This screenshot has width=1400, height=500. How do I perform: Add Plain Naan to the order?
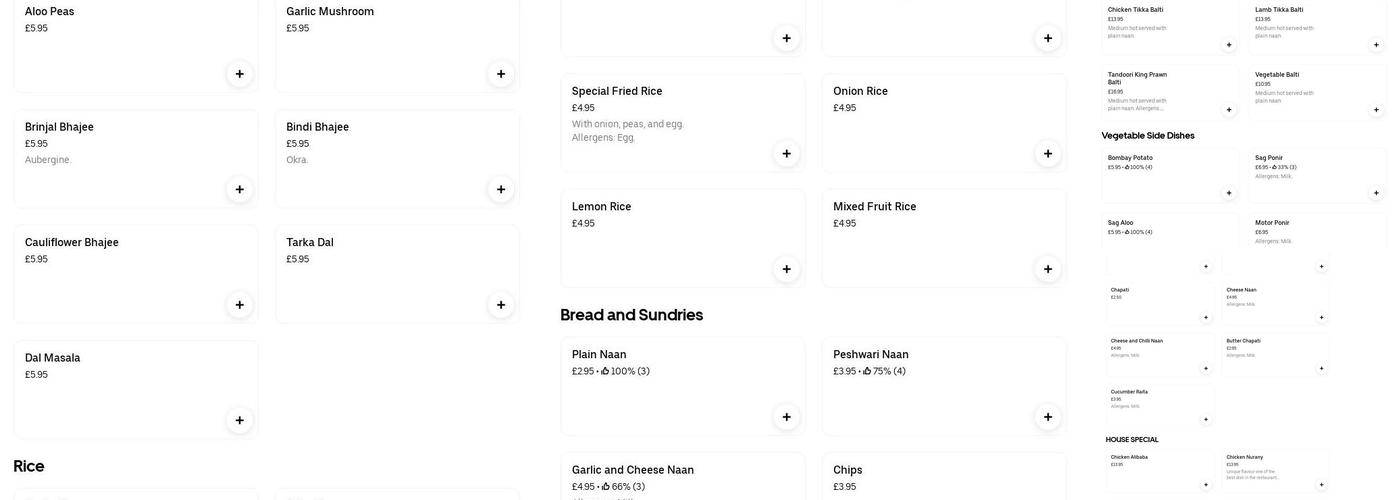(786, 417)
